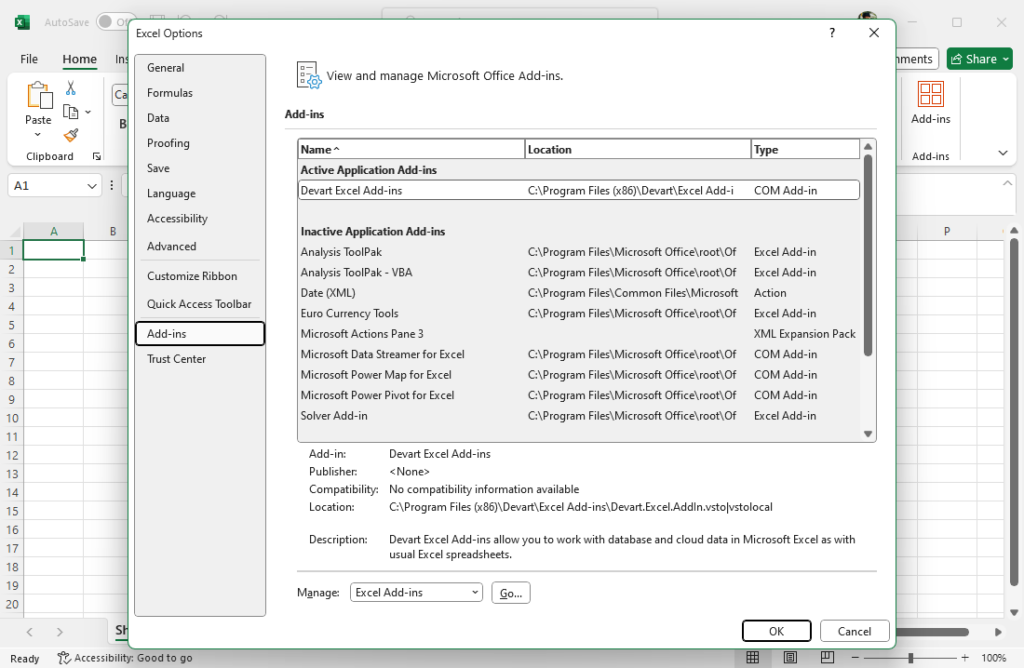Image resolution: width=1024 pixels, height=668 pixels.
Task: Open the Clipboard dialog launcher icon
Action: click(97, 156)
